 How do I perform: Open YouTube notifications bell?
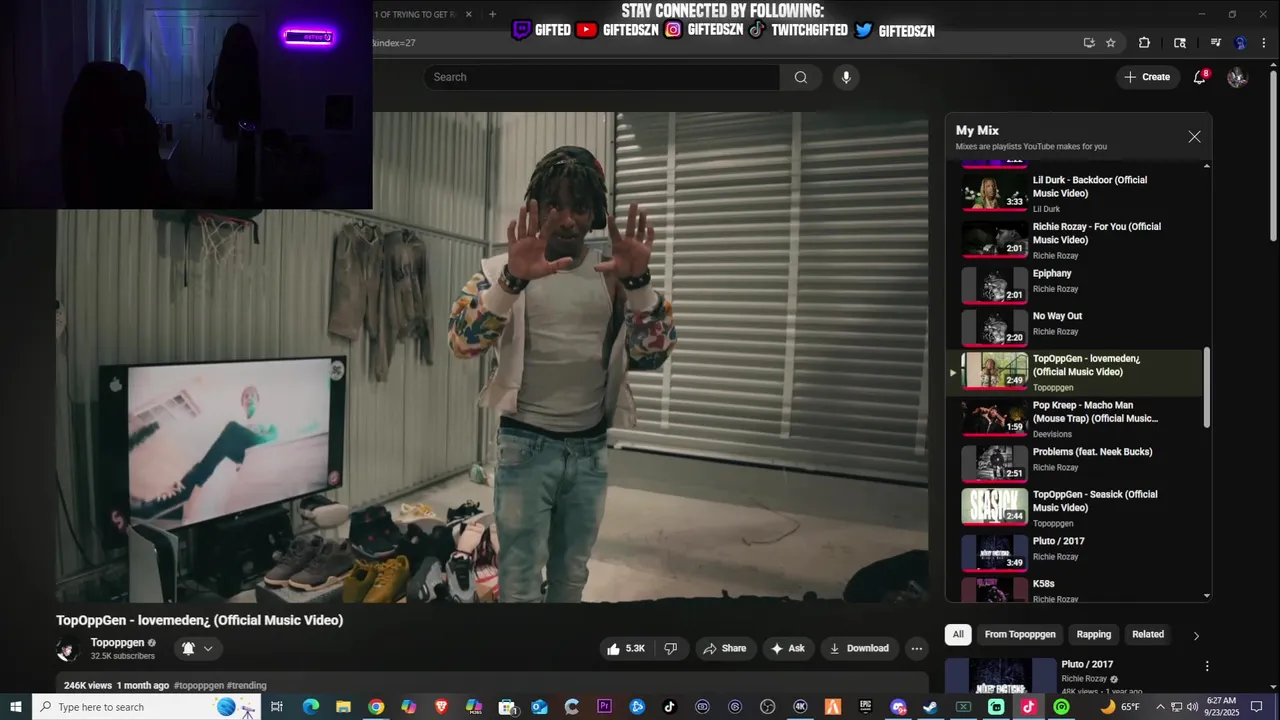(x=1200, y=77)
